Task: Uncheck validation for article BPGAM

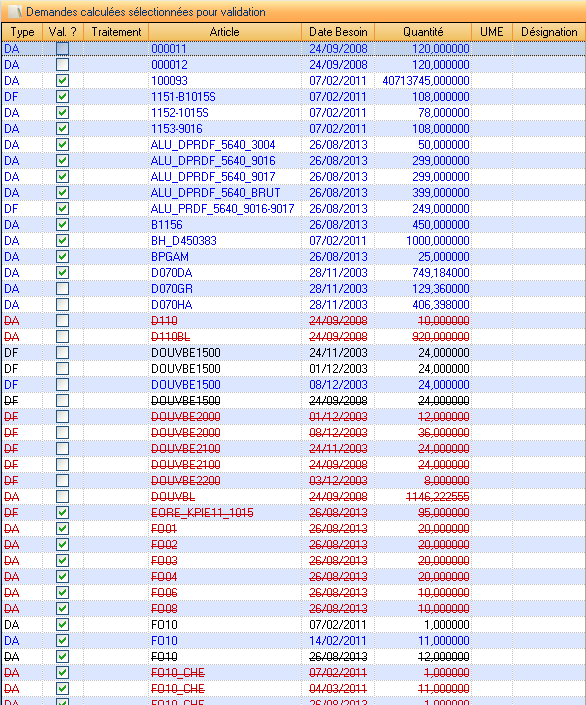Action: click(63, 257)
